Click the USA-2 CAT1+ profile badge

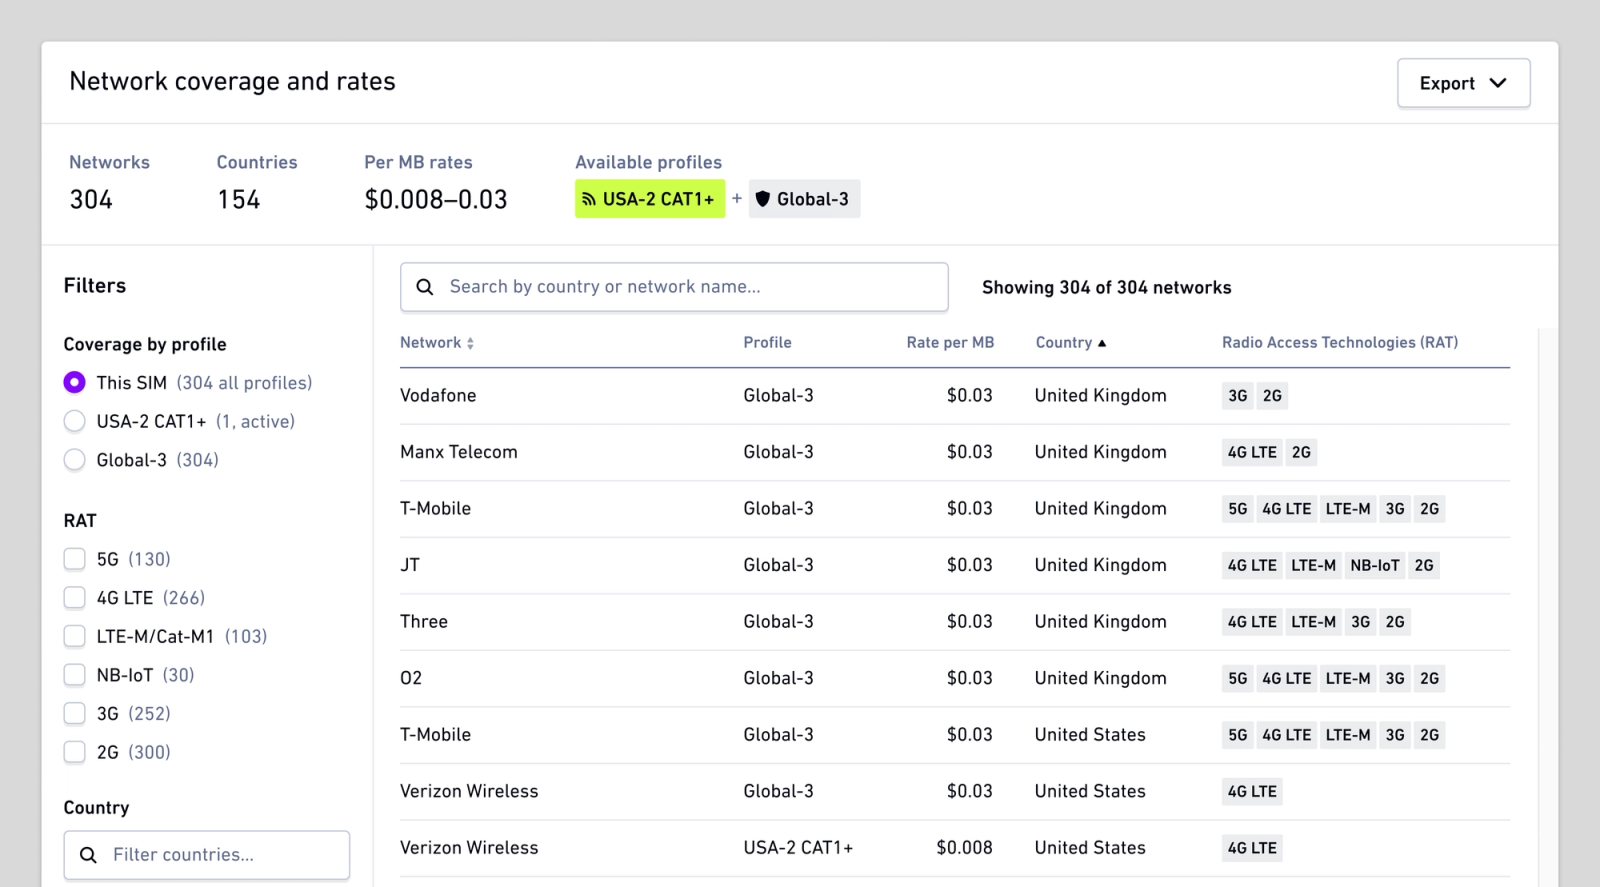coord(650,199)
